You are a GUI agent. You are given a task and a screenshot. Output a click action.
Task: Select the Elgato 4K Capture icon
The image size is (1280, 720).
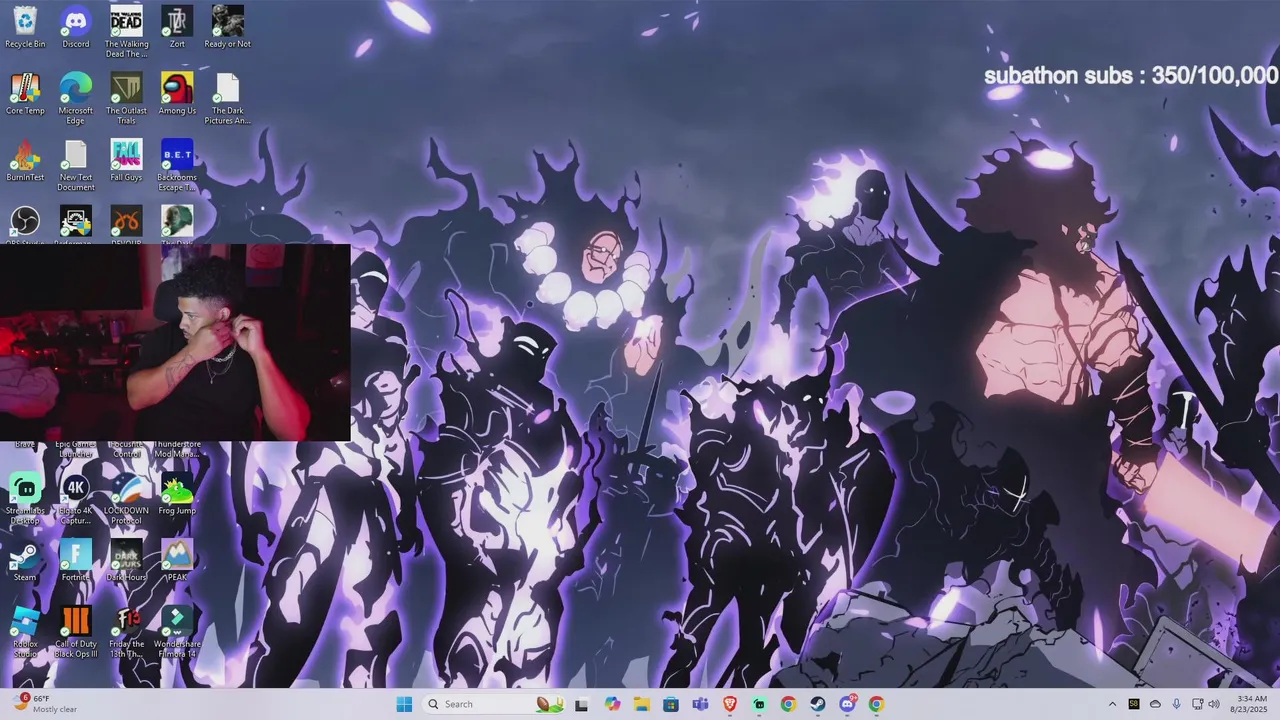pyautogui.click(x=76, y=499)
